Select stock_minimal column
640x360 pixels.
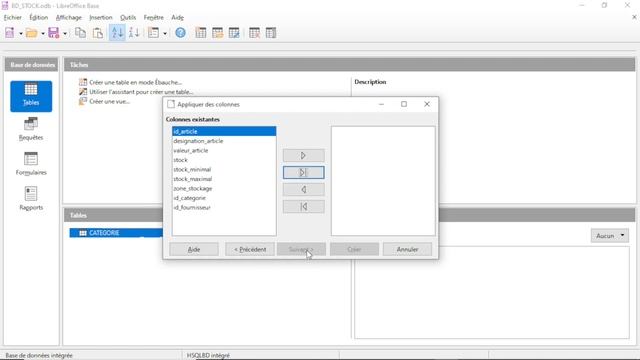coord(224,169)
